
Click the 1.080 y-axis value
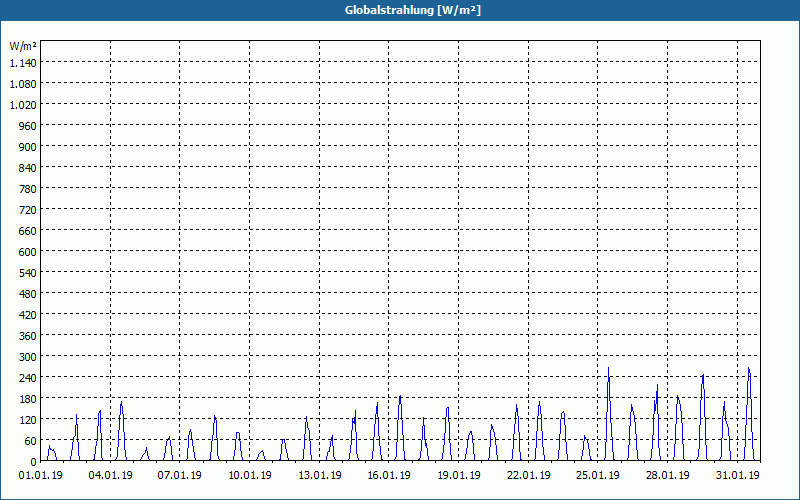(x=23, y=84)
